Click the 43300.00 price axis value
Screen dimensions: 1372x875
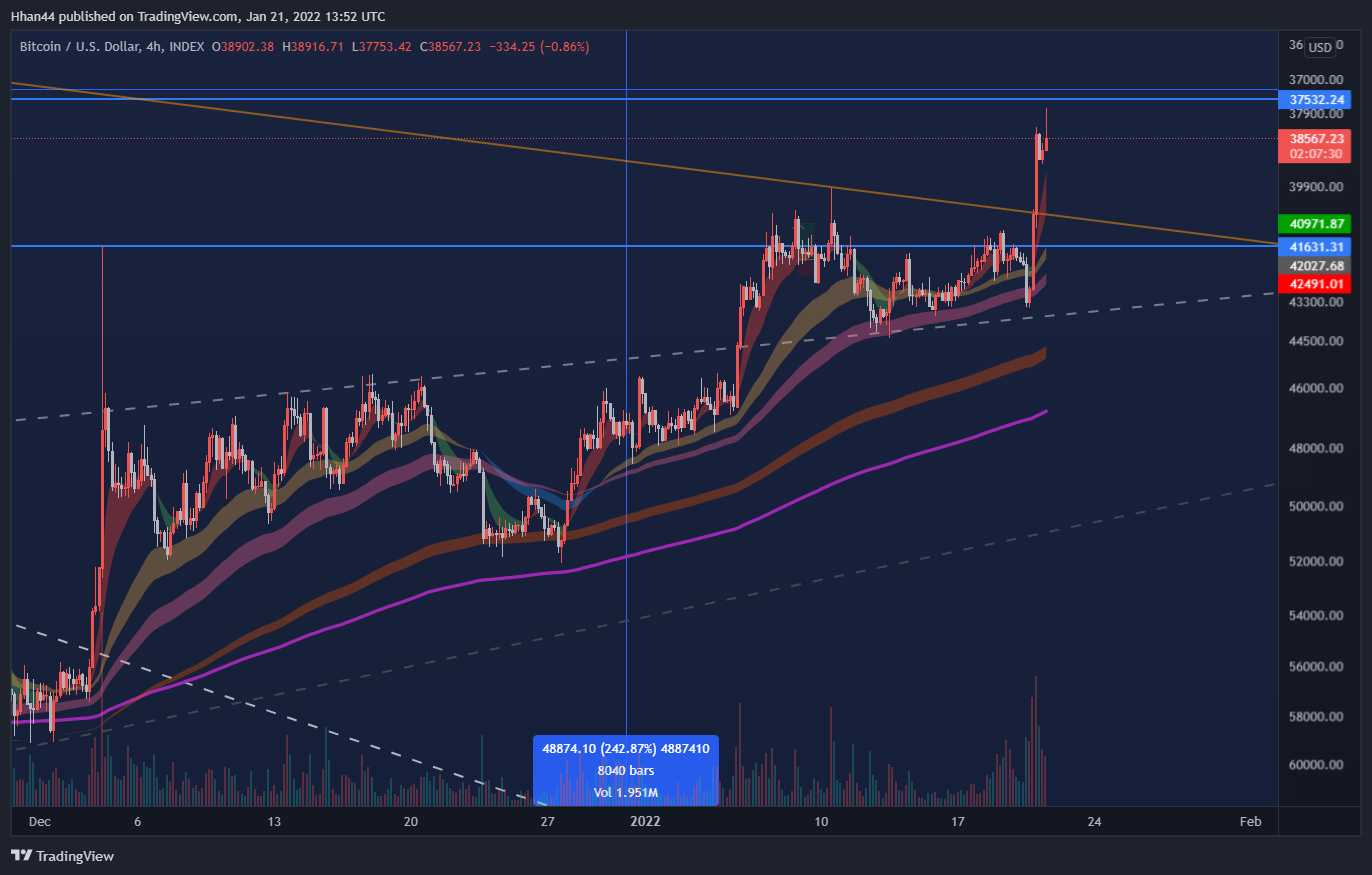pyautogui.click(x=1316, y=302)
